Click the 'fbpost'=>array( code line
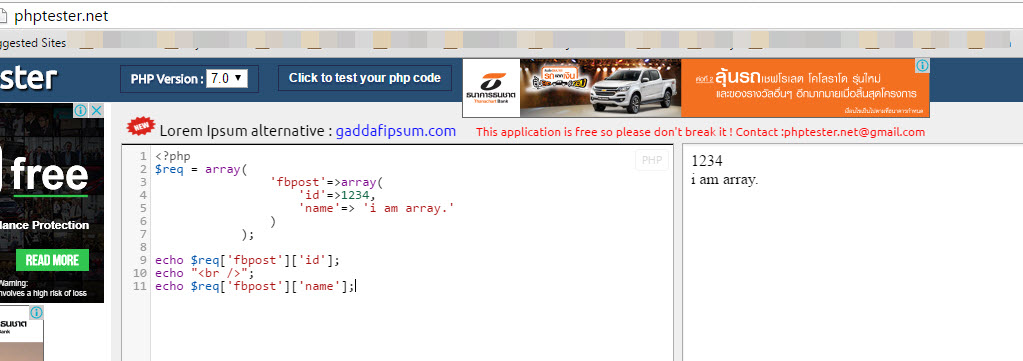 pyautogui.click(x=328, y=183)
